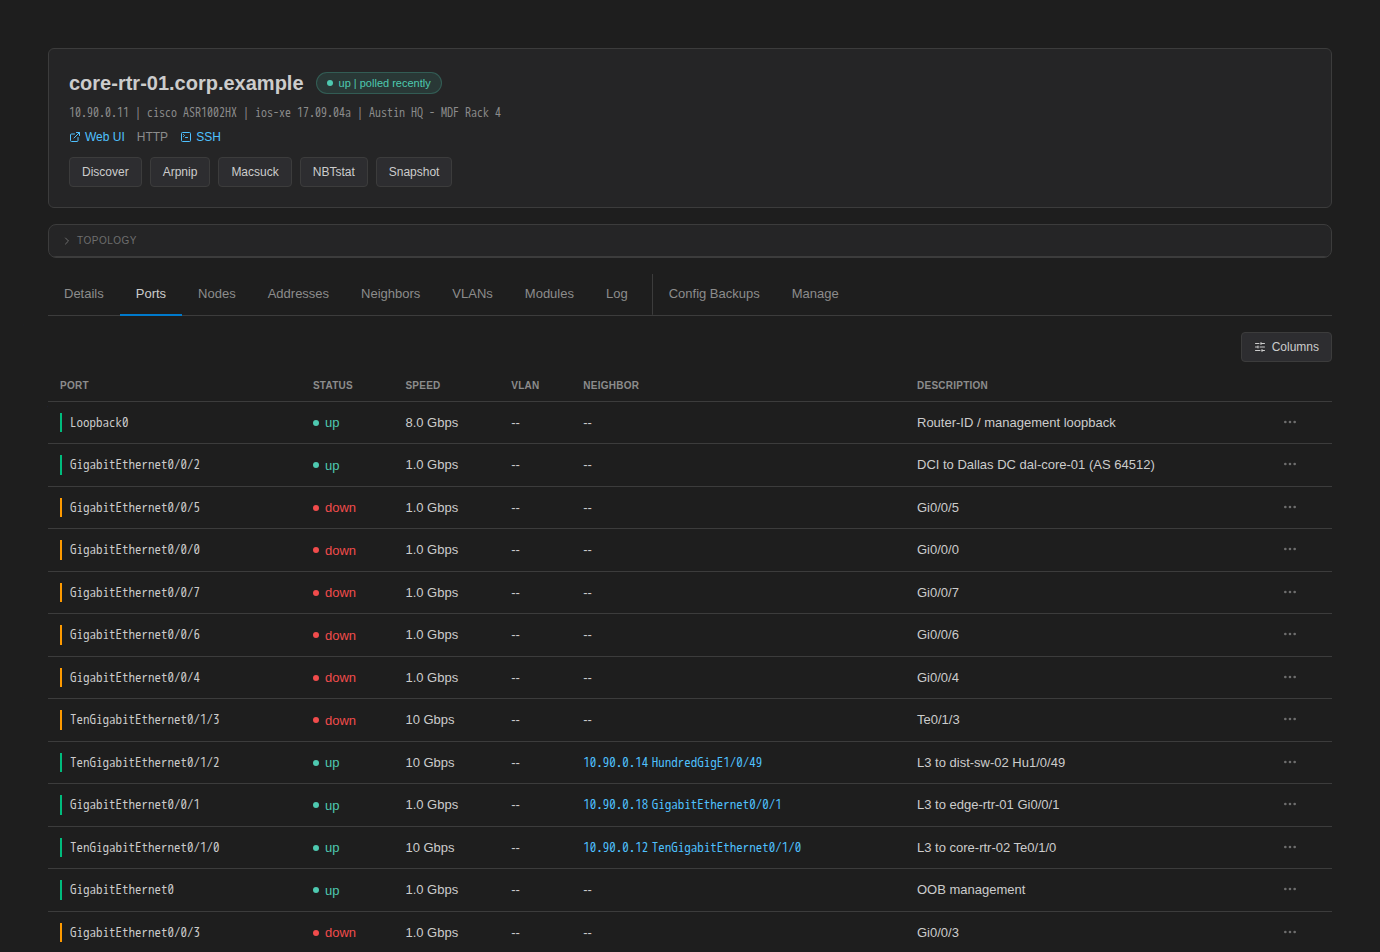Open the Config Backups tab

coord(714,294)
